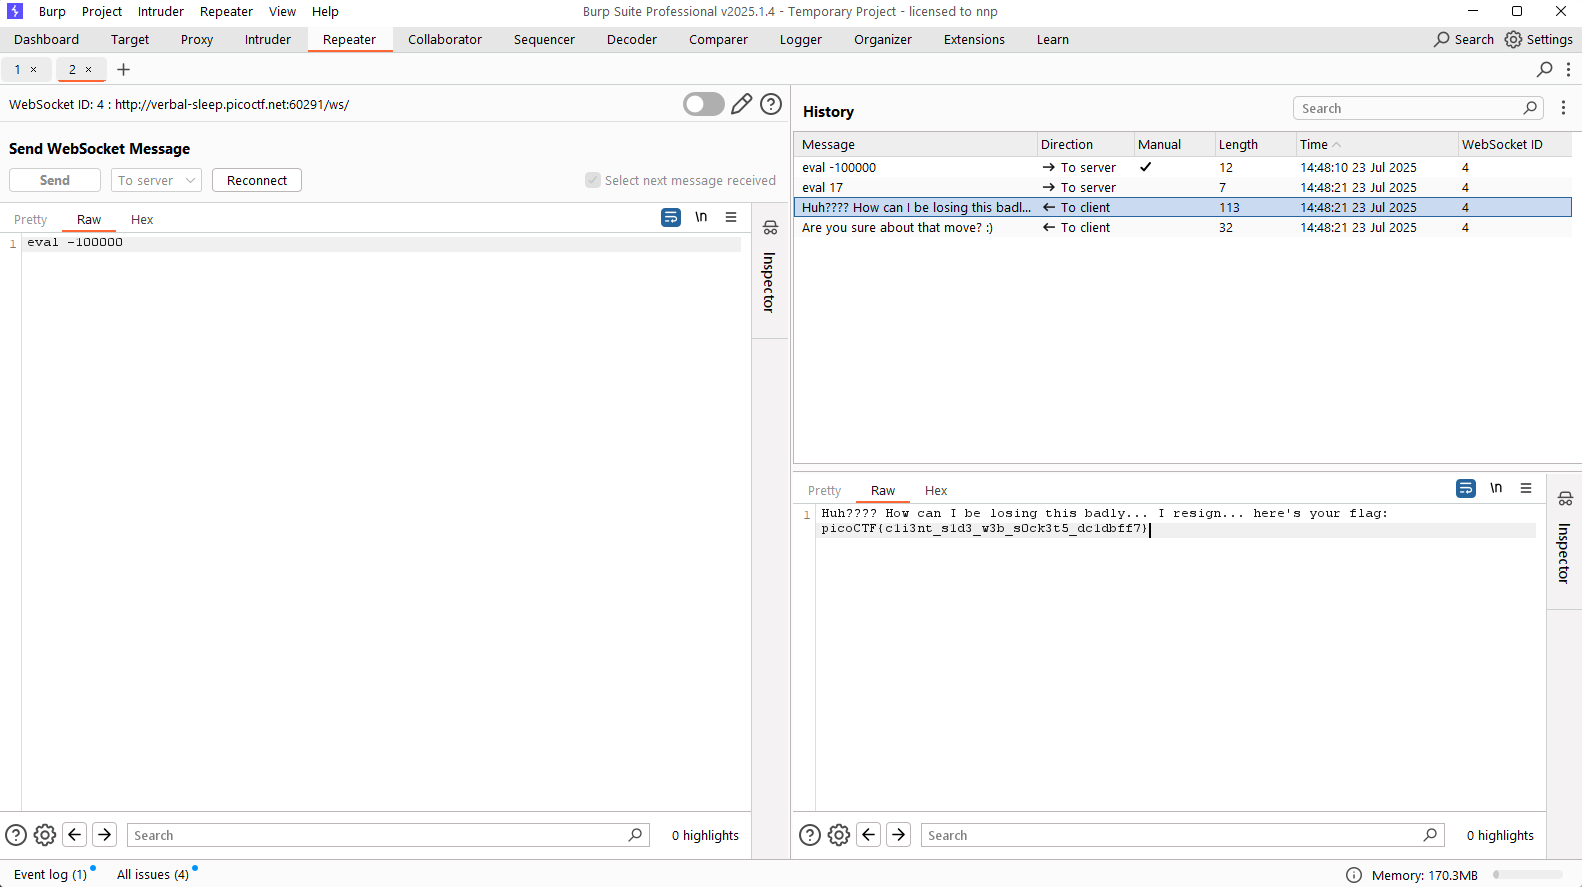Open history viewer hamburger menu
The height and width of the screenshot is (887, 1582).
point(1526,488)
